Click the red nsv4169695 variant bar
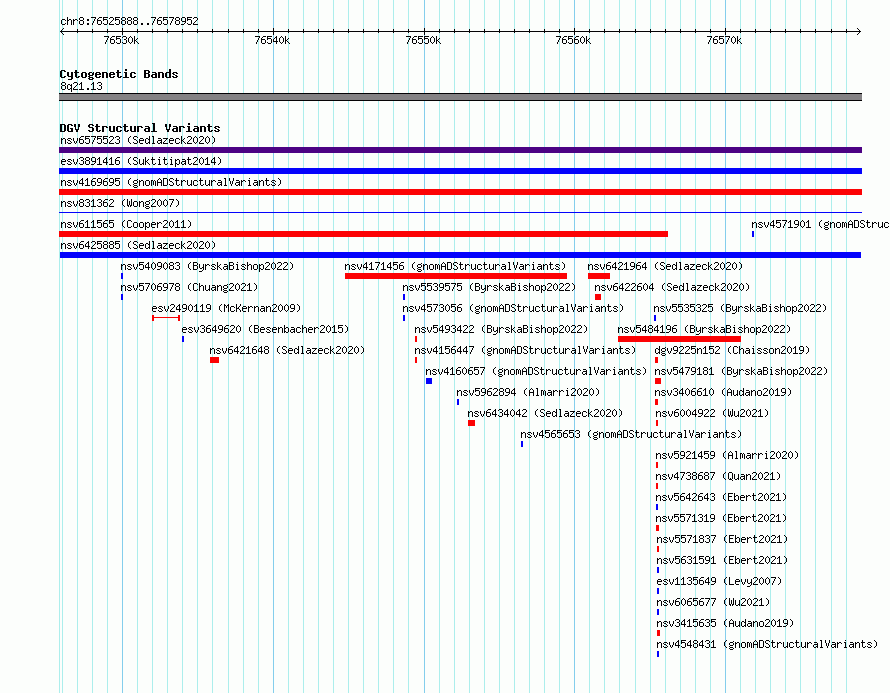The width and height of the screenshot is (890, 693). click(x=460, y=192)
